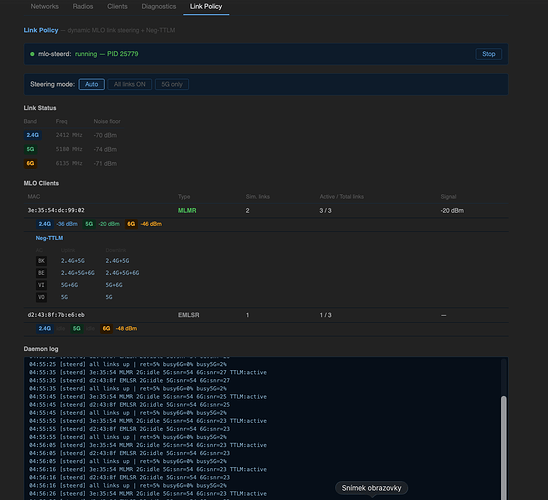
Task: Click the 5G badge under the MLMR client
Action: click(x=89, y=224)
